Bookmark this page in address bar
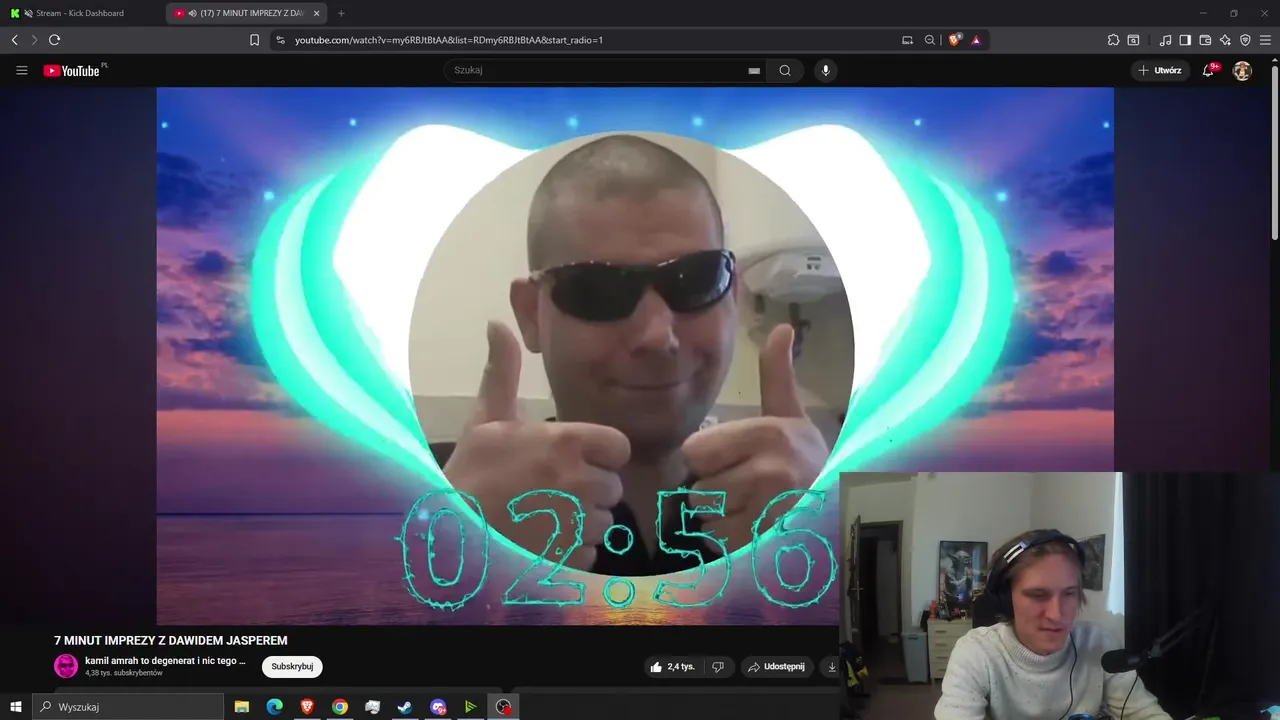The image size is (1280, 720). (x=254, y=40)
